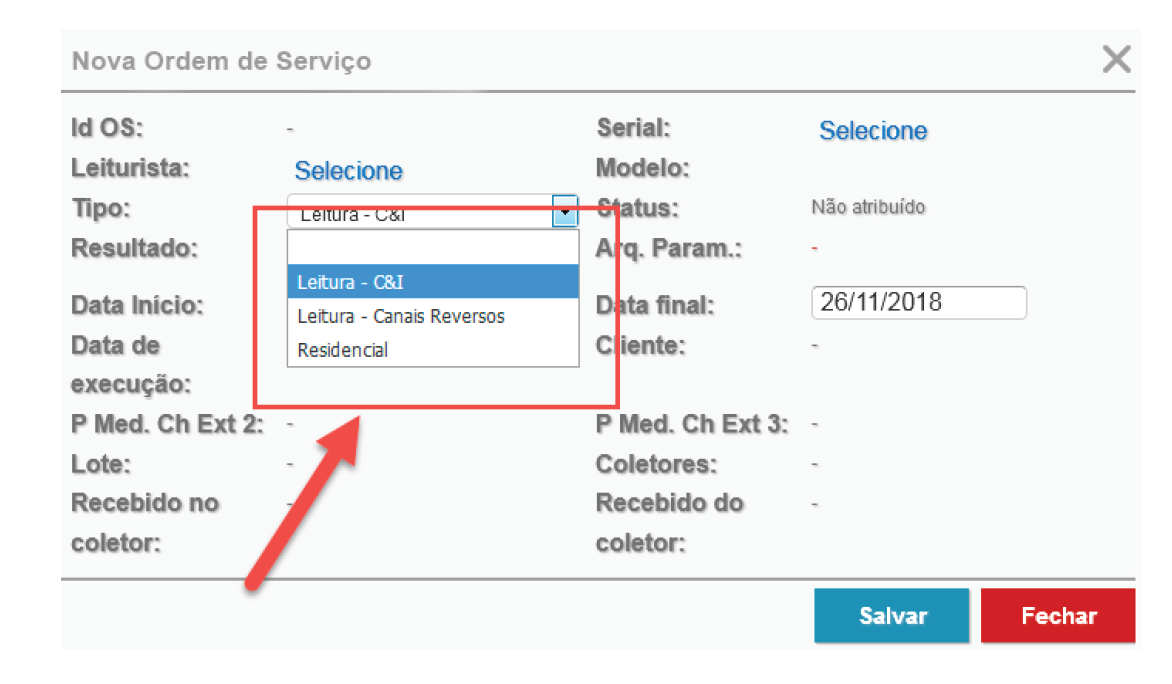Viewport: 1172px width, 684px height.
Task: Click the Selecione link next to Leiturista
Action: tap(348, 171)
